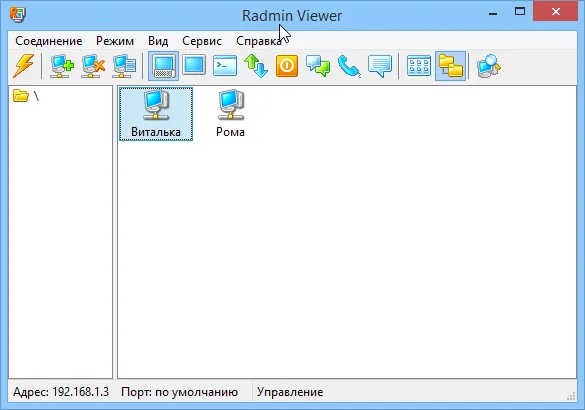Image resolution: width=585 pixels, height=410 pixels.
Task: Select Send Message bubble icon
Action: tap(380, 66)
